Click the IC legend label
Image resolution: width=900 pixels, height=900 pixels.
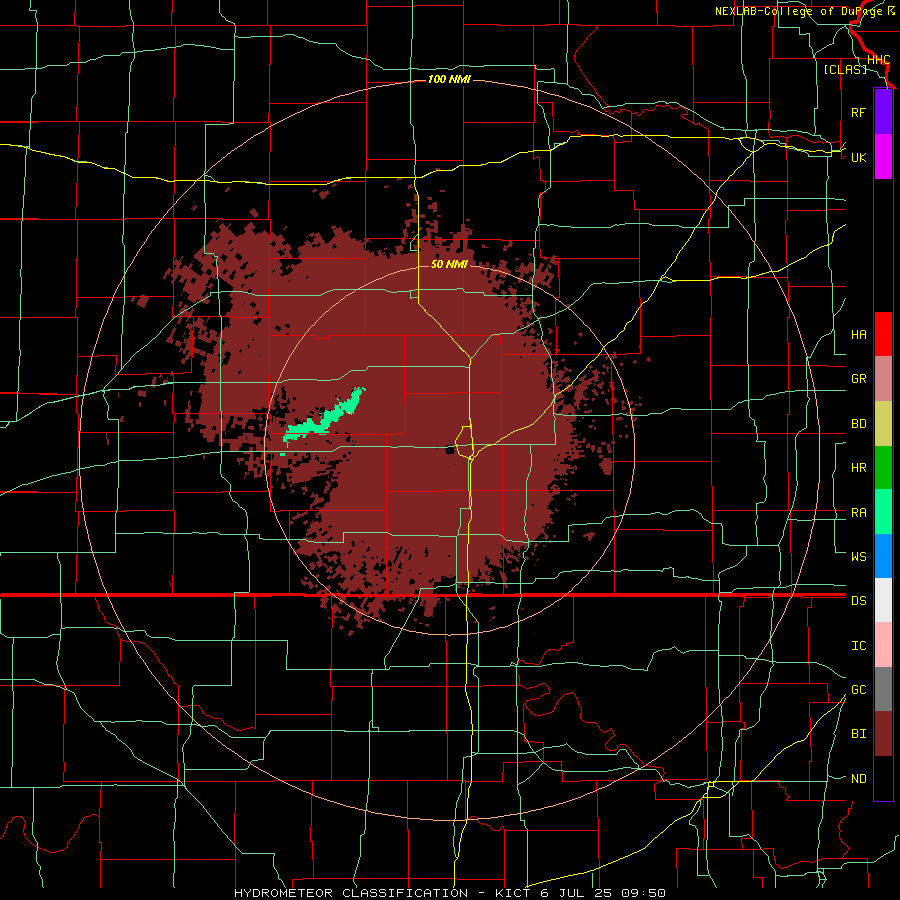(859, 646)
